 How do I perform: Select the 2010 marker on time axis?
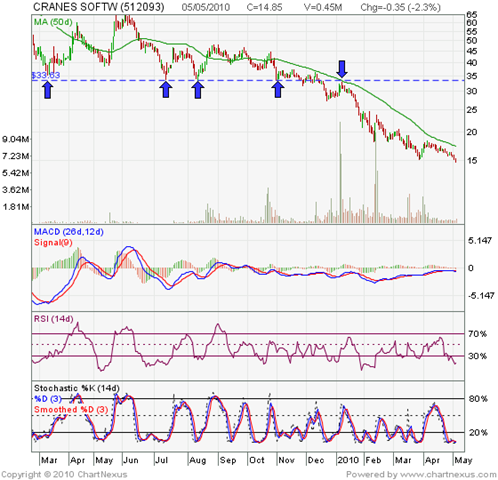click(x=348, y=460)
